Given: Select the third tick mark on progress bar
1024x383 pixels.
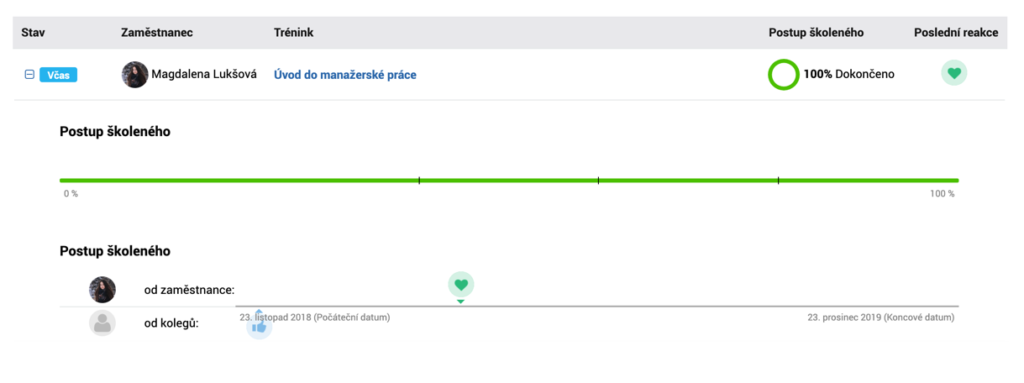Looking at the screenshot, I should [x=778, y=180].
